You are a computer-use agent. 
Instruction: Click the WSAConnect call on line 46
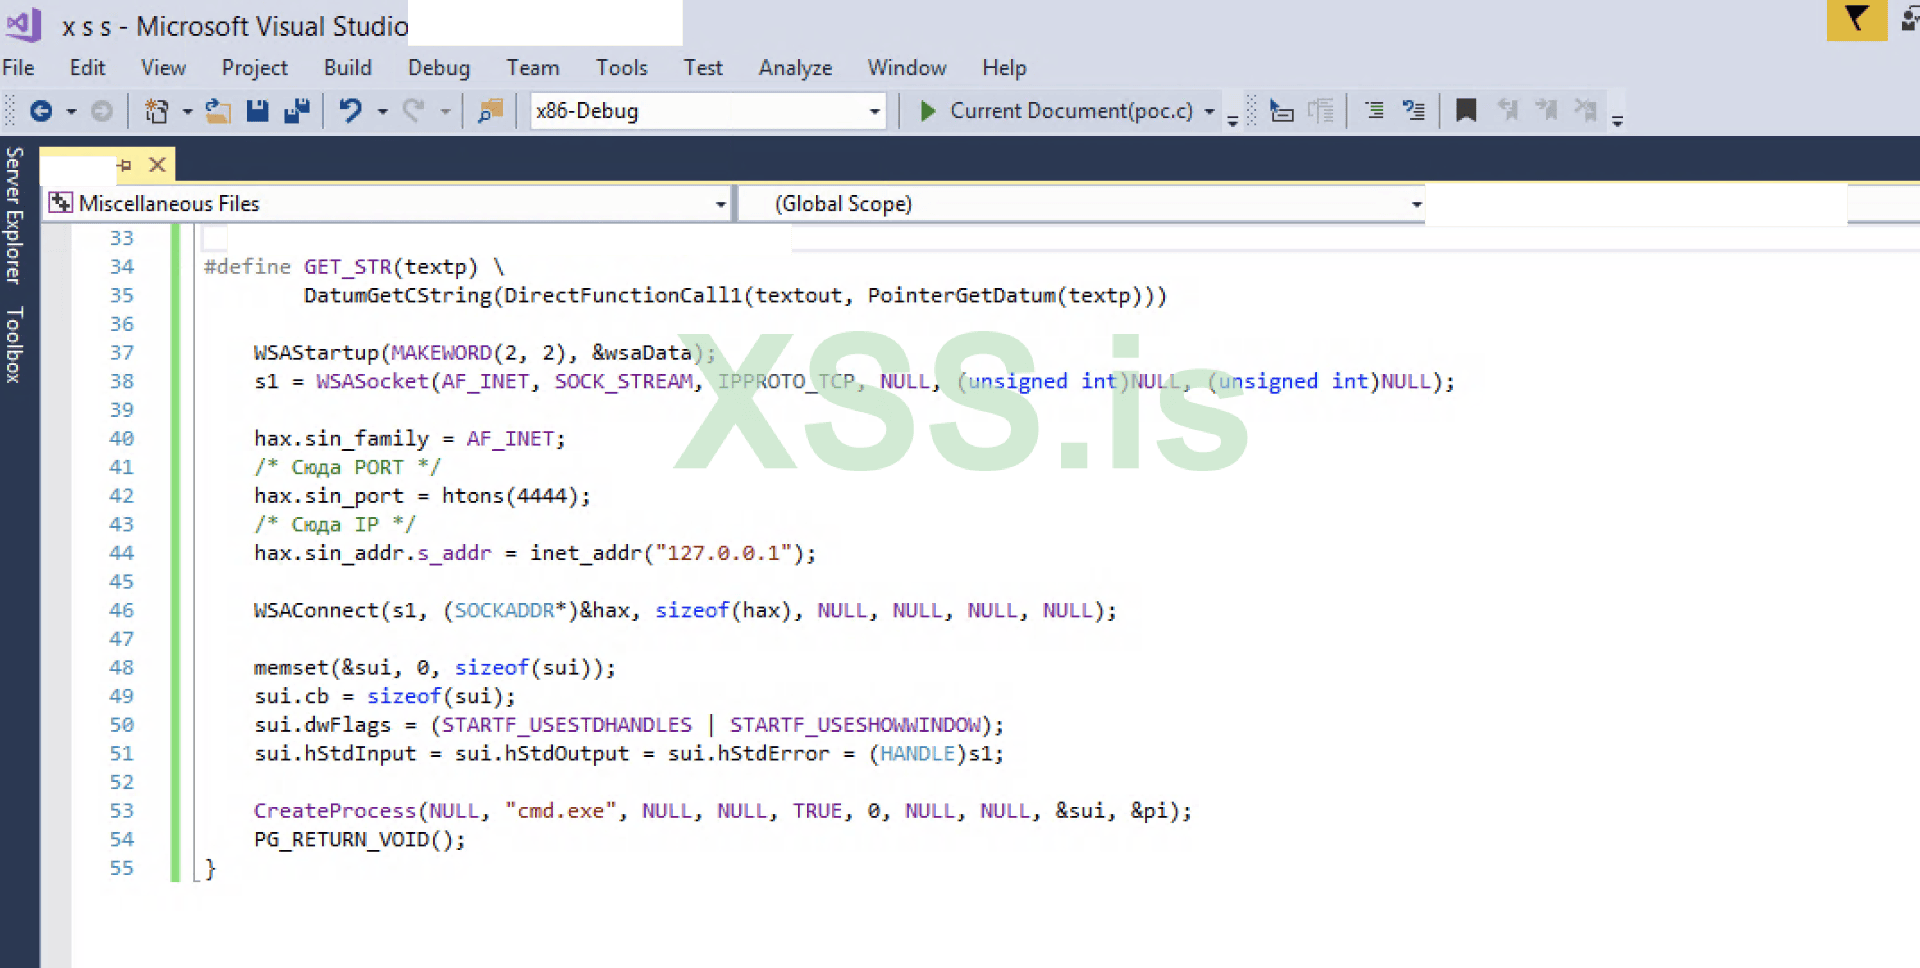point(316,610)
